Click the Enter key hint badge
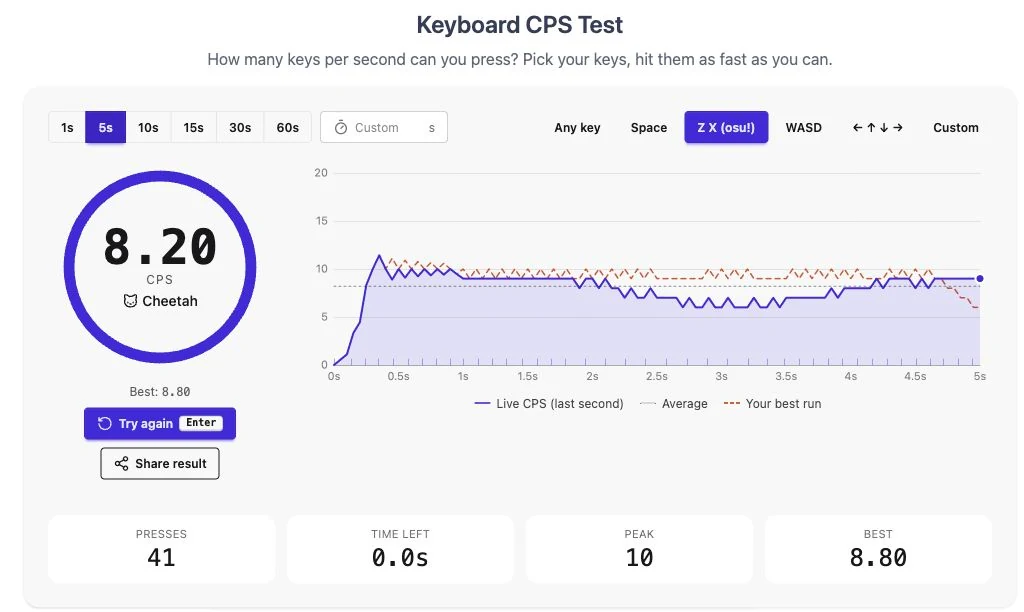1024x612 pixels. [201, 423]
